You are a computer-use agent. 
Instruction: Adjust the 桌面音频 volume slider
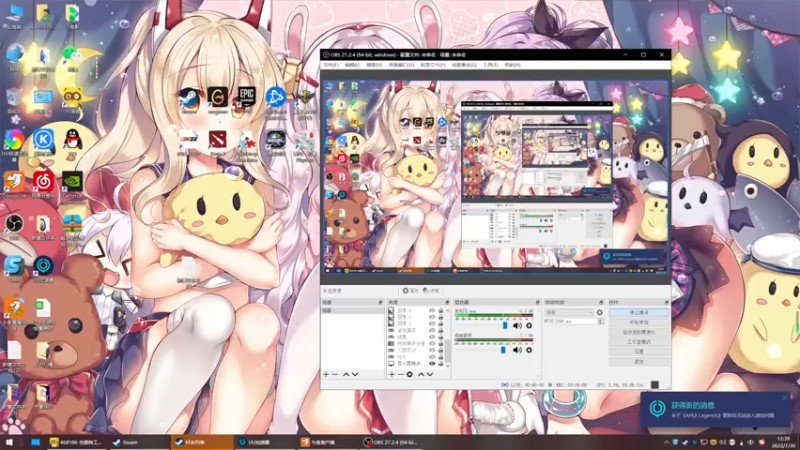[503, 350]
